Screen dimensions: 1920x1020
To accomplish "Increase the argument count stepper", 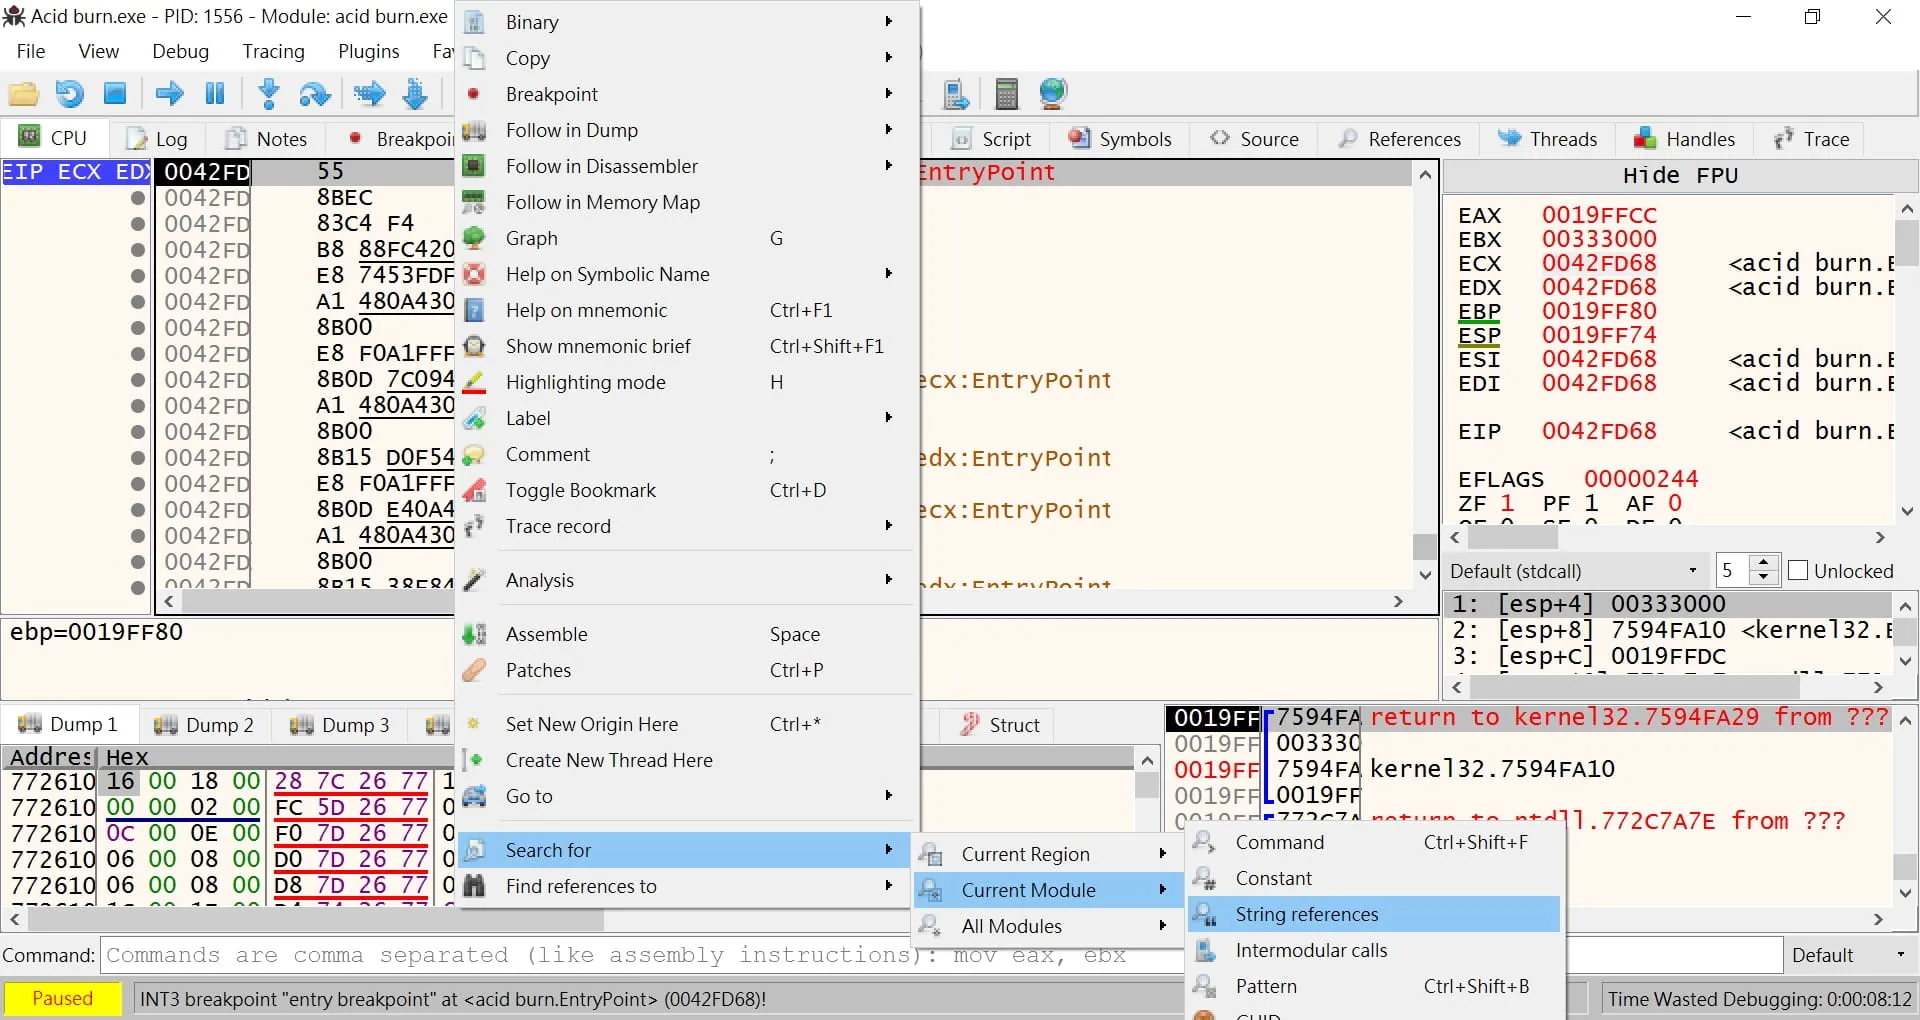I will point(1765,564).
